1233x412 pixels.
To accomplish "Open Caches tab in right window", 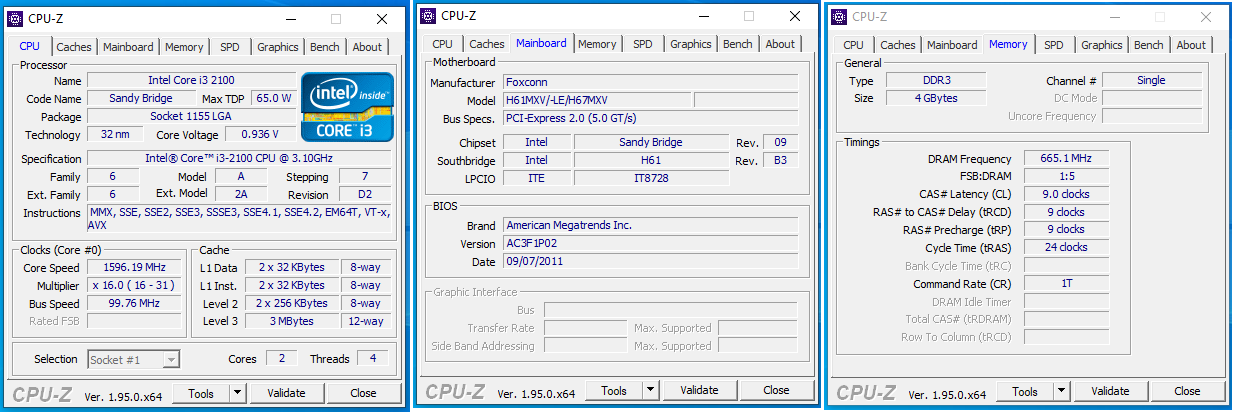I will coord(897,45).
